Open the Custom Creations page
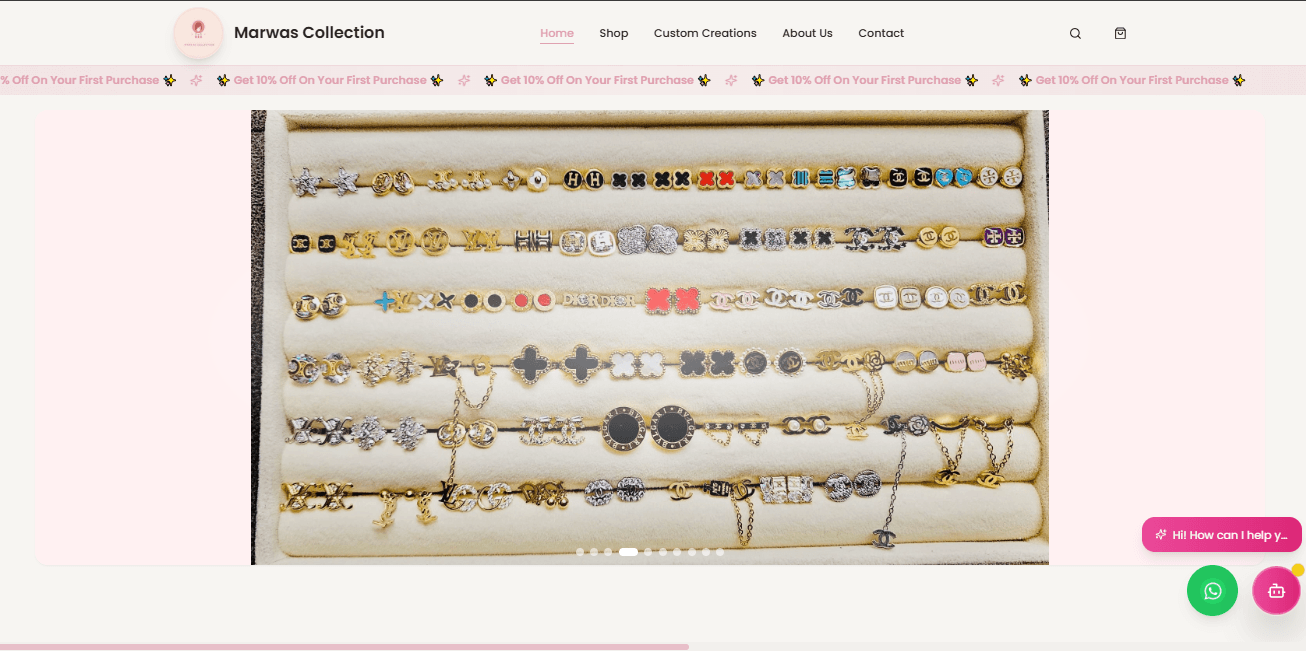This screenshot has height=651, width=1306. point(705,32)
